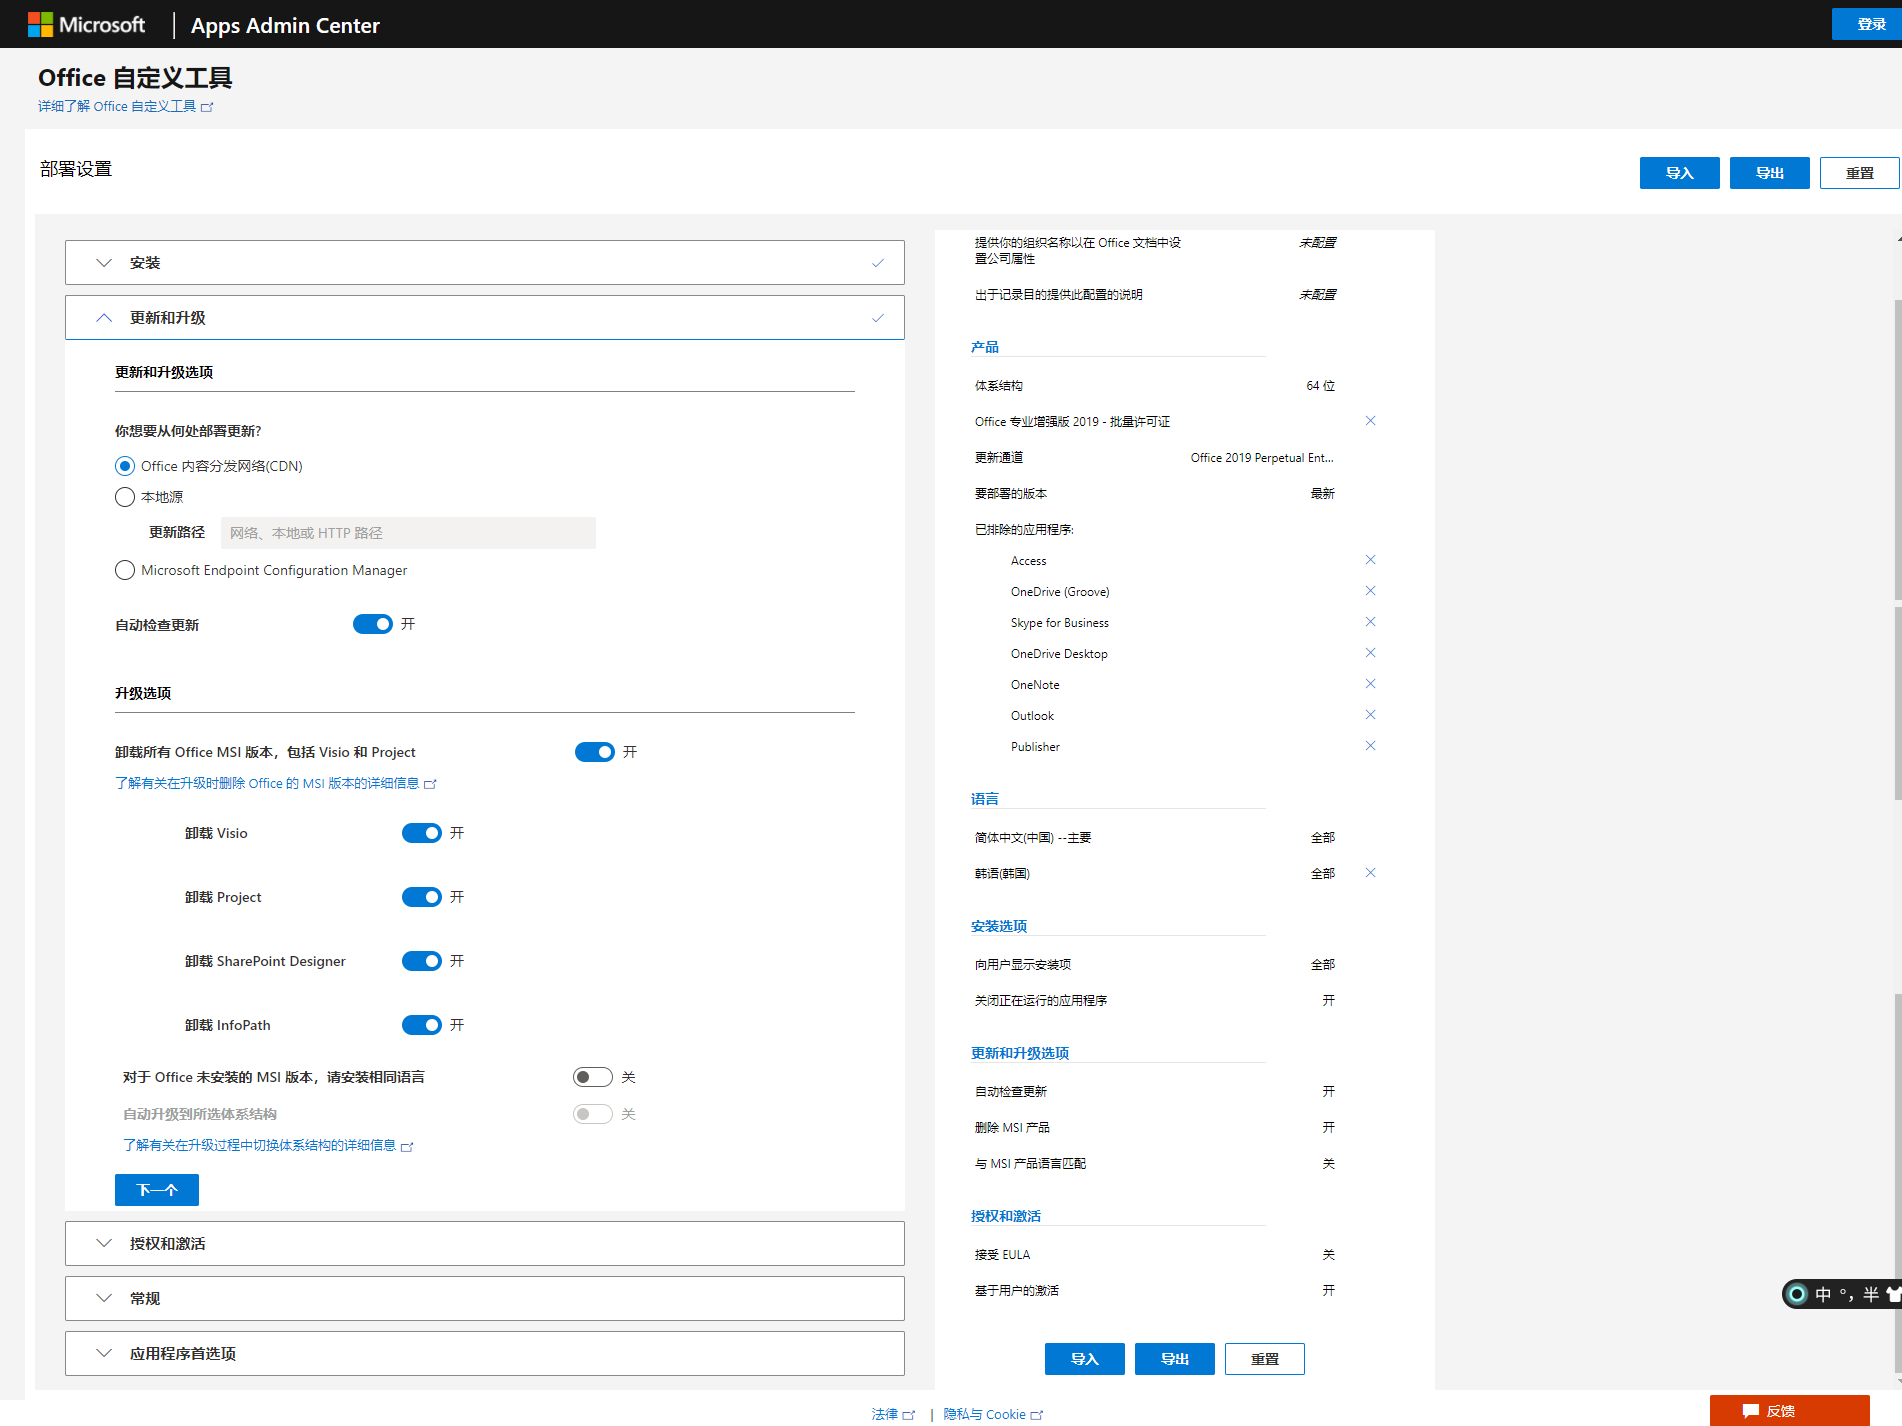Jump to 语言 summary heading
This screenshot has height=1426, width=1902.
click(x=984, y=799)
